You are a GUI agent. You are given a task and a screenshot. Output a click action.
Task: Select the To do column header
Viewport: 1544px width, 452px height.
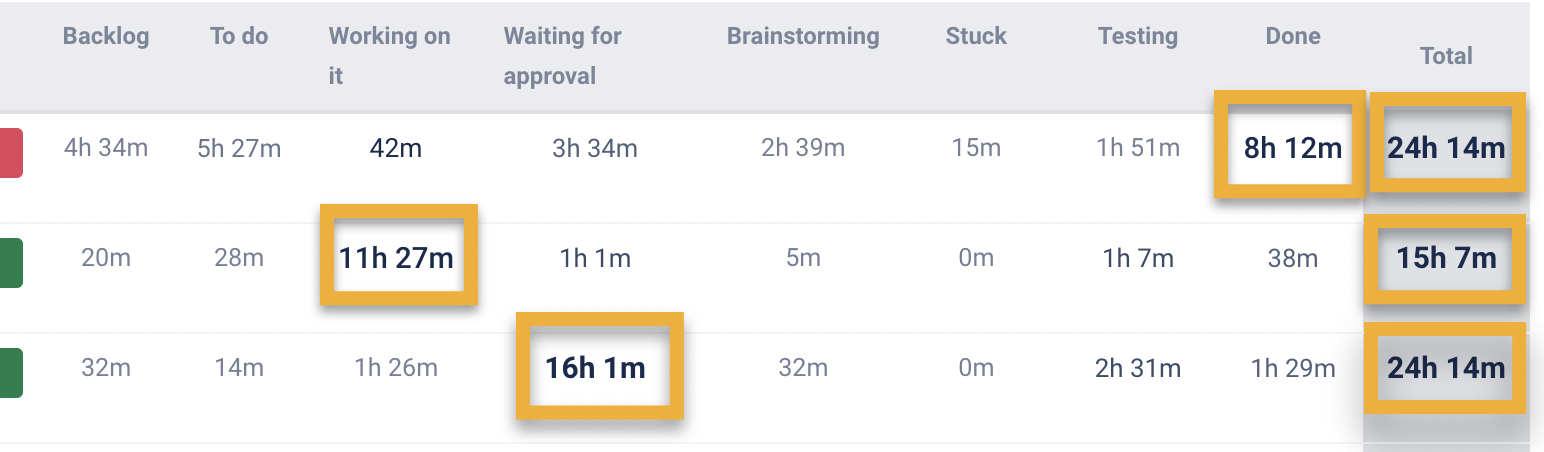point(239,37)
